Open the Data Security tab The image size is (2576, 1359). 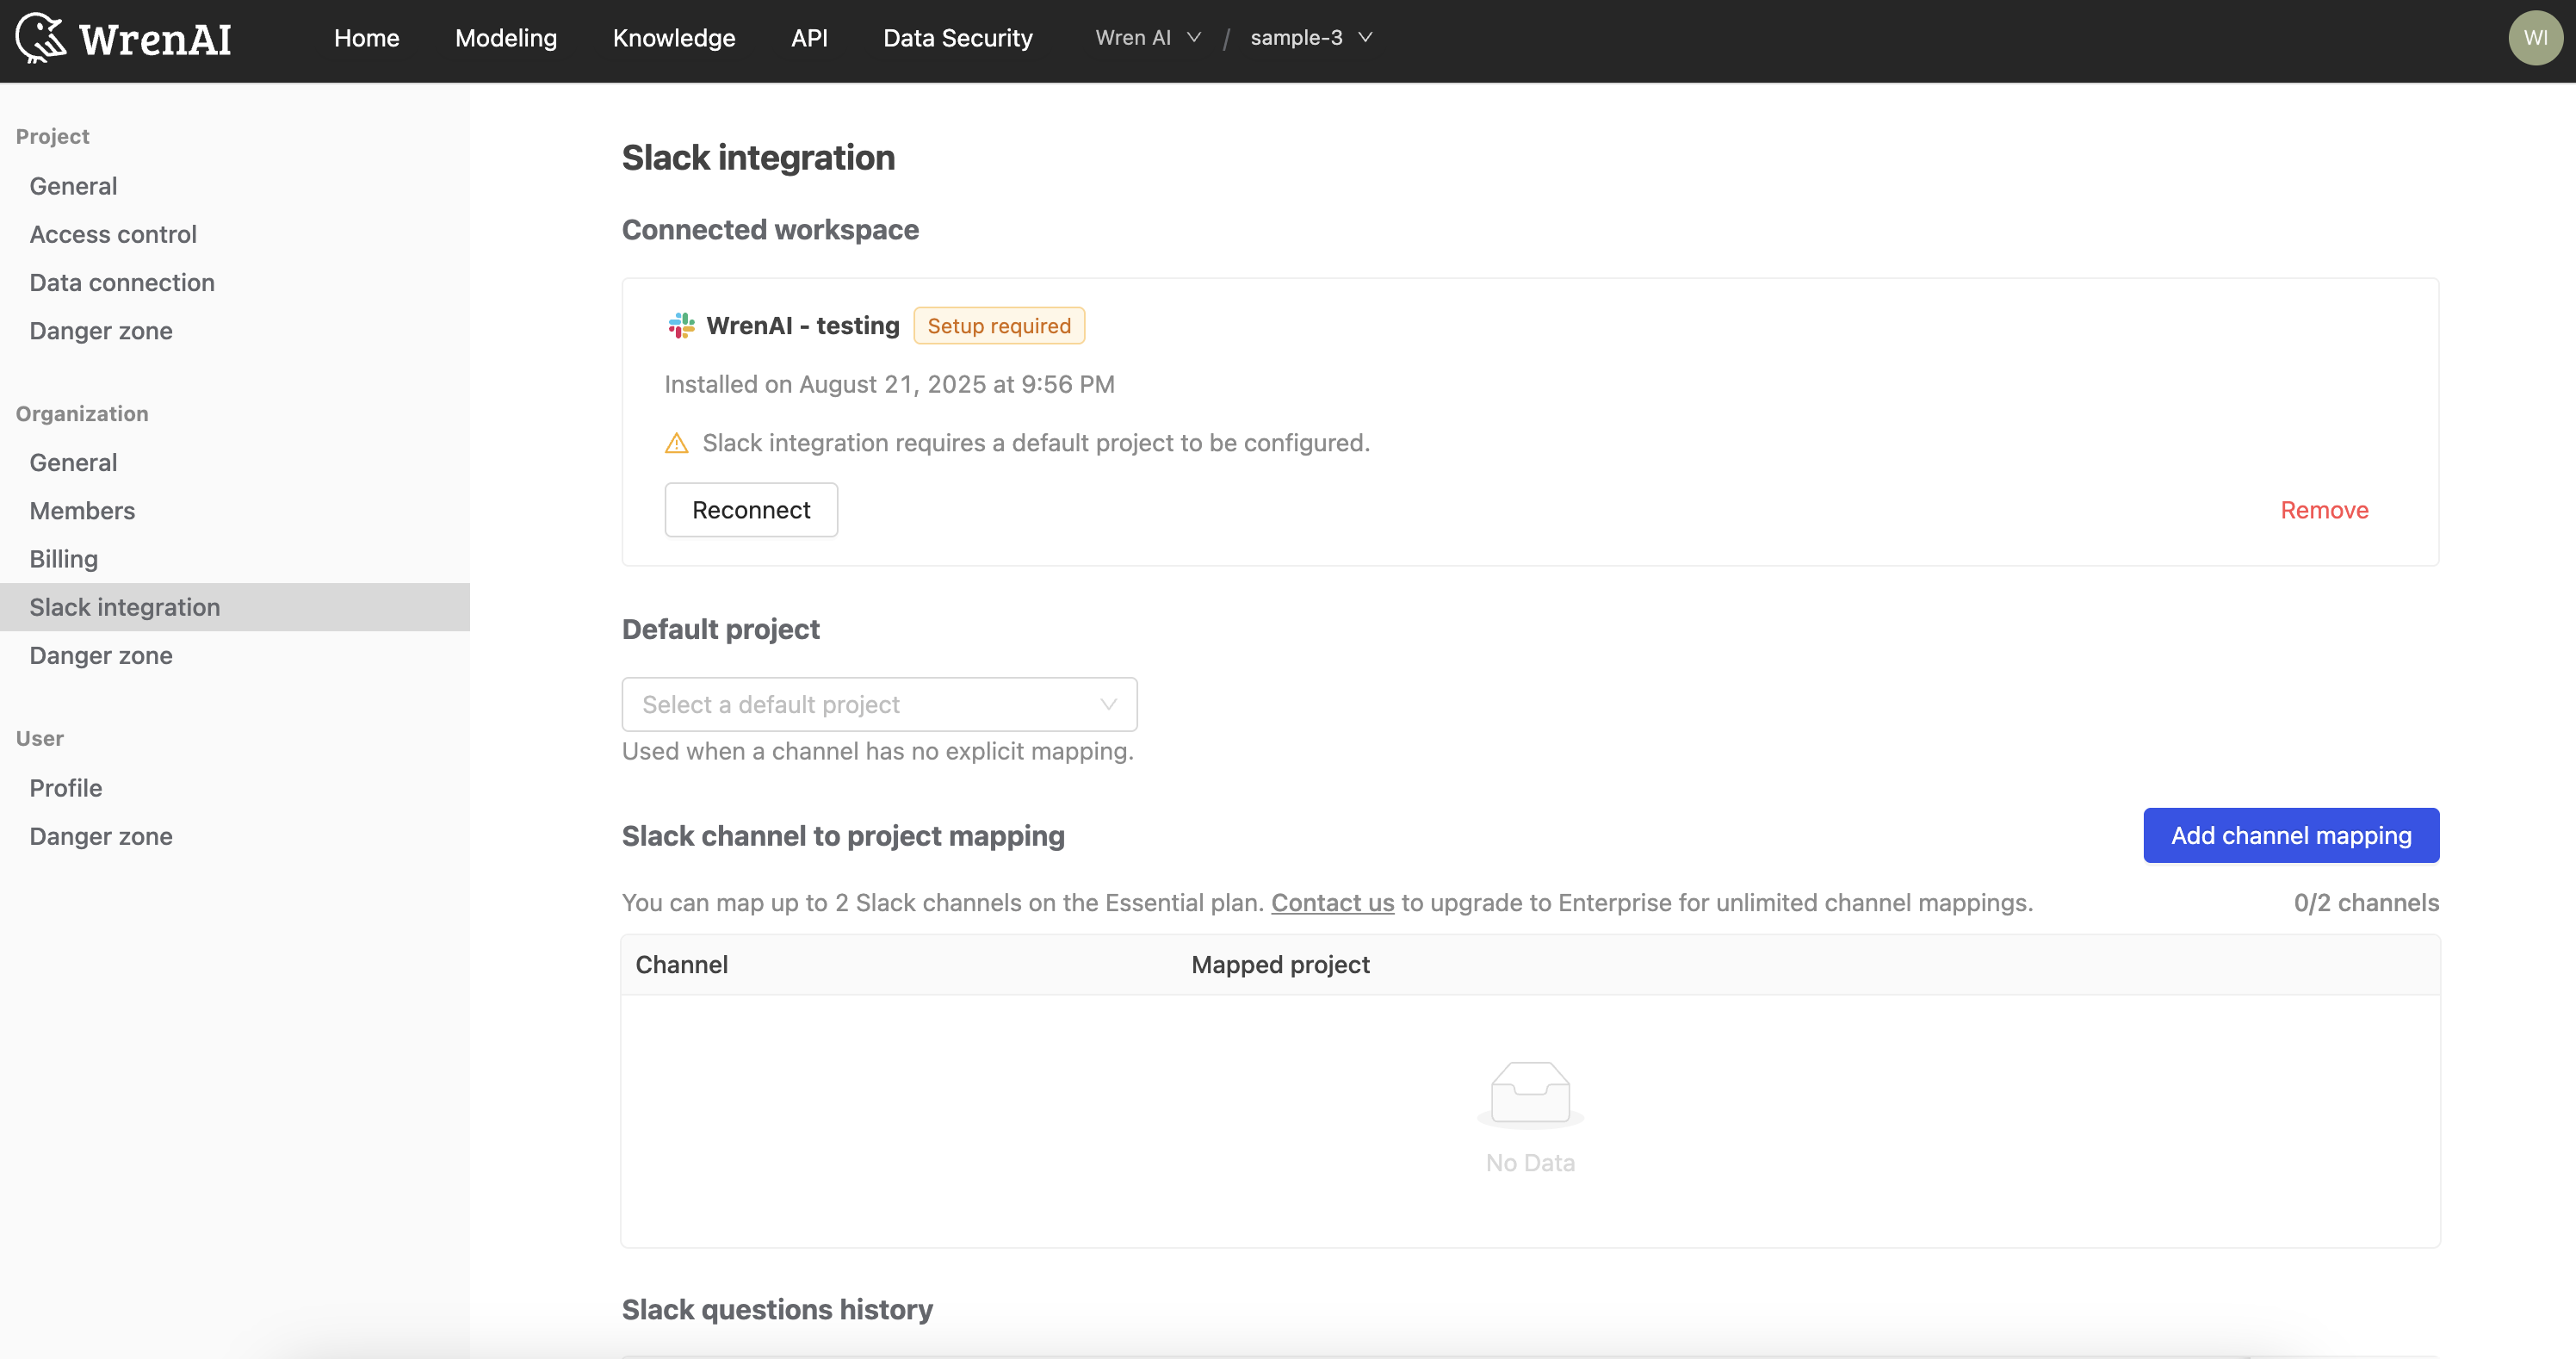coord(957,38)
